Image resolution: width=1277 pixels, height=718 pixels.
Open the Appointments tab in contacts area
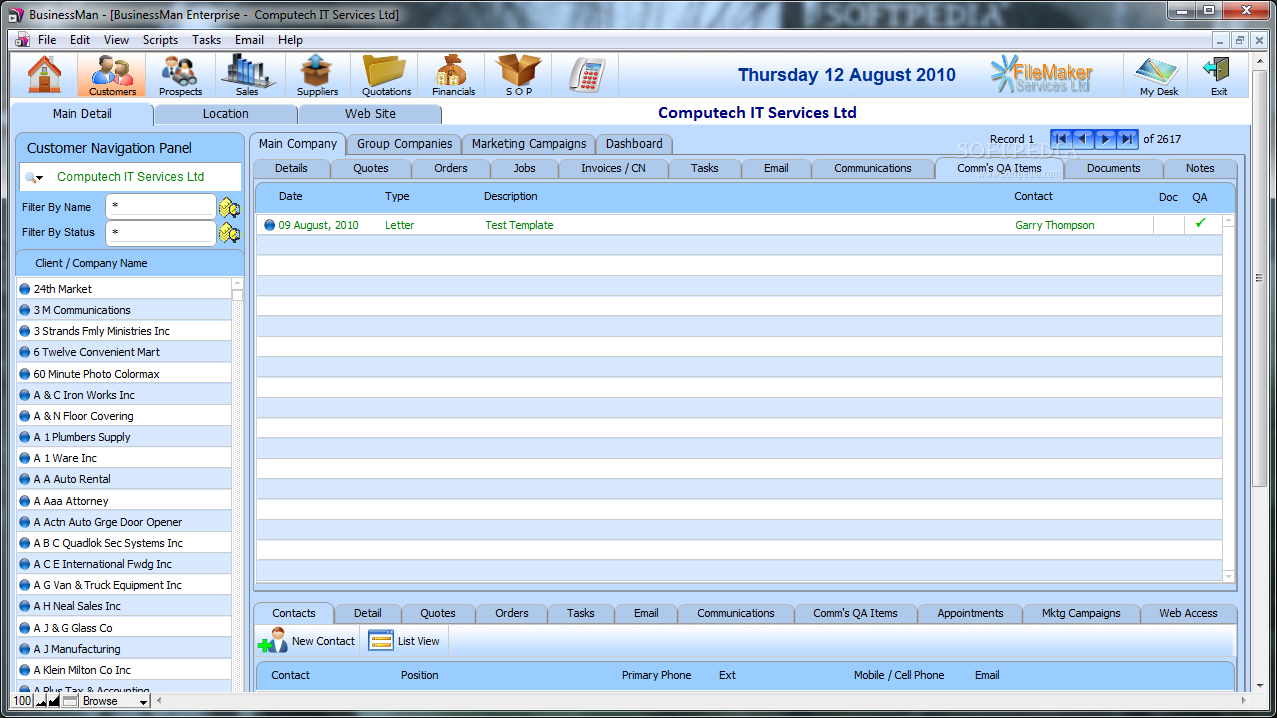tap(970, 613)
